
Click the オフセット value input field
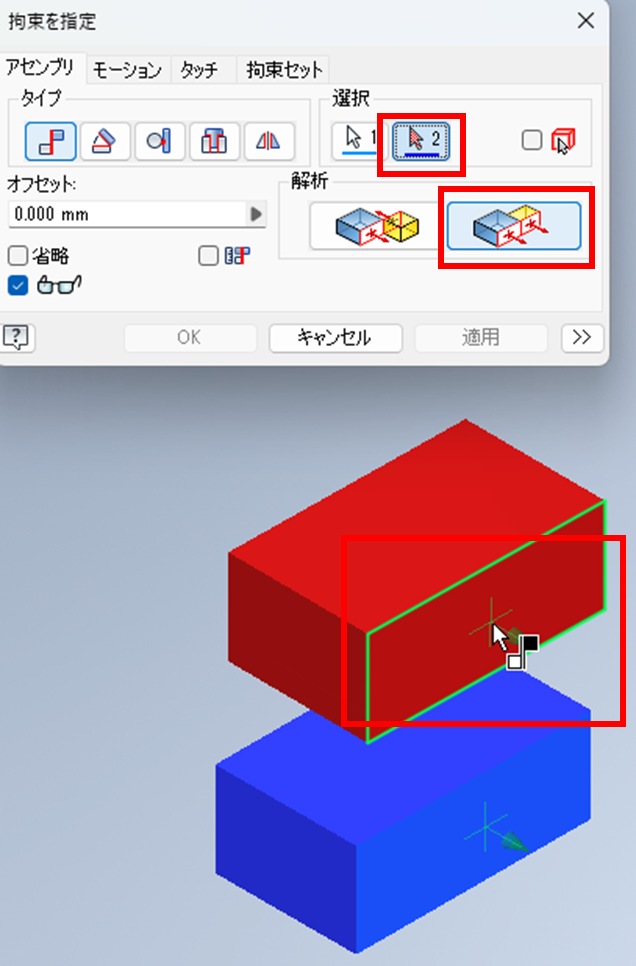(128, 214)
